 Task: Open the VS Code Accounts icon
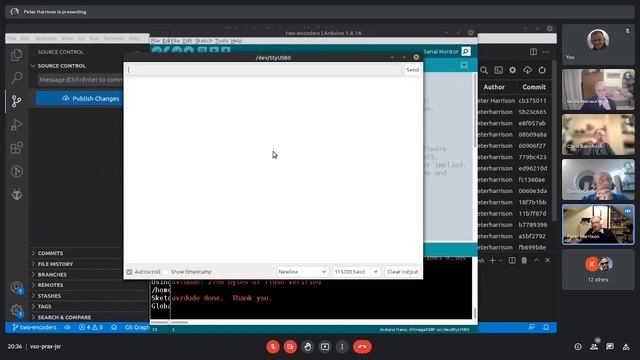click(16, 287)
